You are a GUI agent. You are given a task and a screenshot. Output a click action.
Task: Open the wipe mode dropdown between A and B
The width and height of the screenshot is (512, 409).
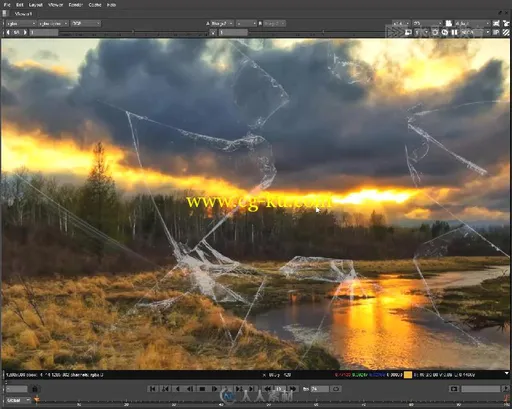(246, 23)
